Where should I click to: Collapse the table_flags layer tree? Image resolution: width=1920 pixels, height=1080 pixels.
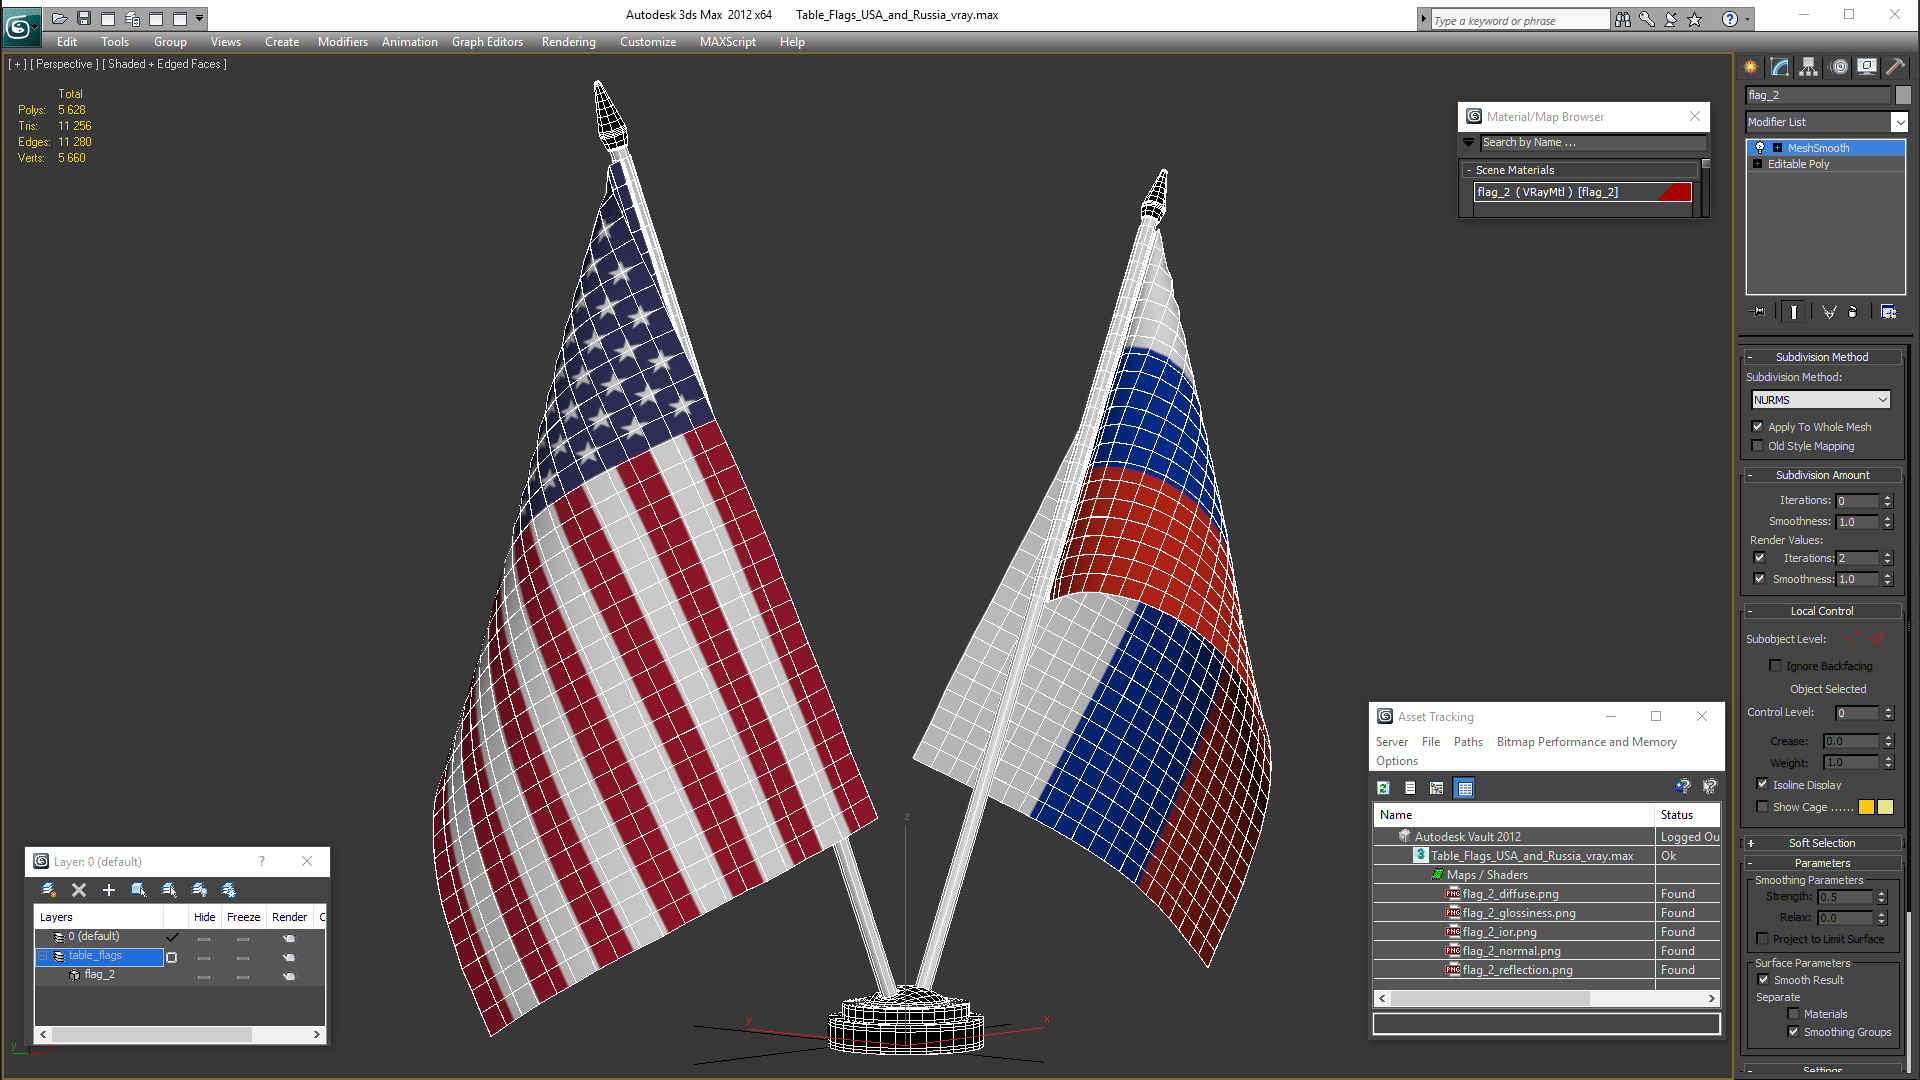click(44, 956)
